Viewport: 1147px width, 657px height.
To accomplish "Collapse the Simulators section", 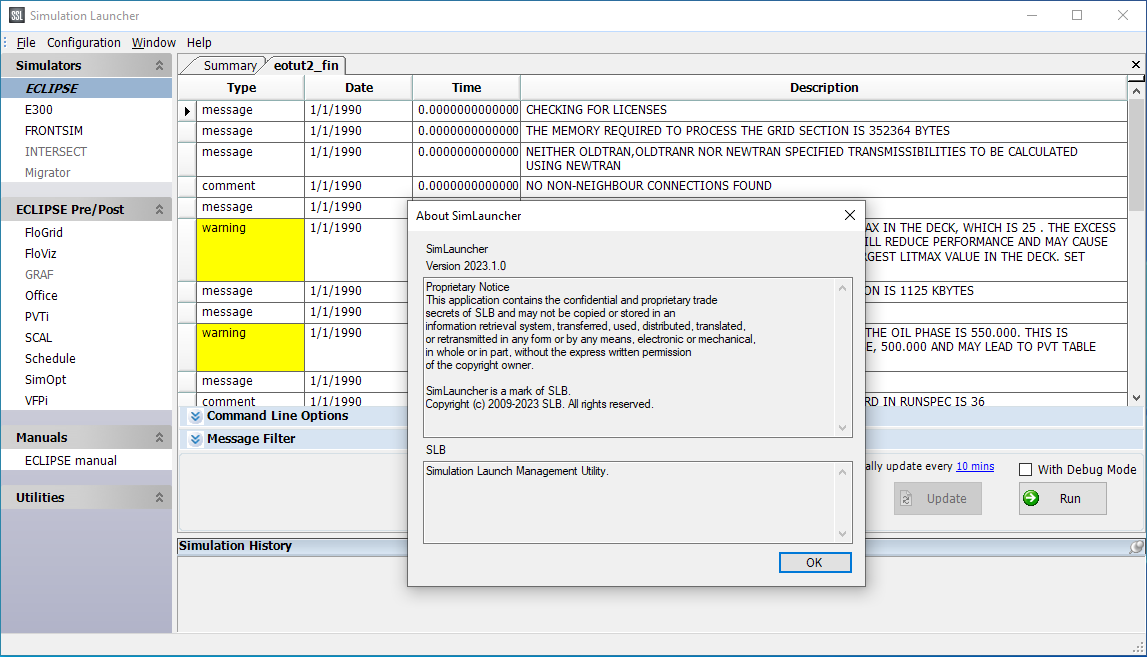I will pos(159,66).
